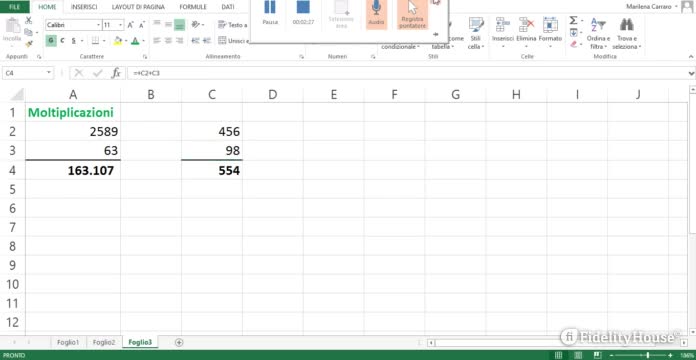Toggle bold formatting G button

coord(51,41)
